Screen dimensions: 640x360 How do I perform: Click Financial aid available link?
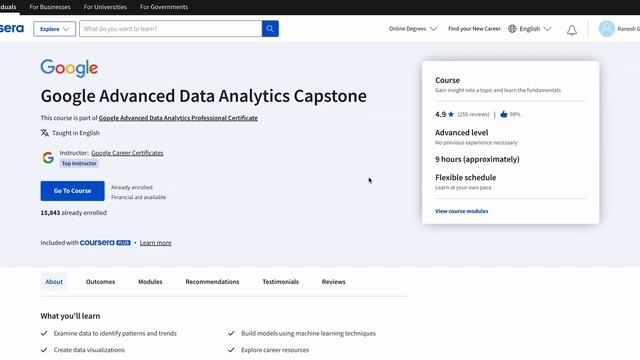[x=138, y=197]
